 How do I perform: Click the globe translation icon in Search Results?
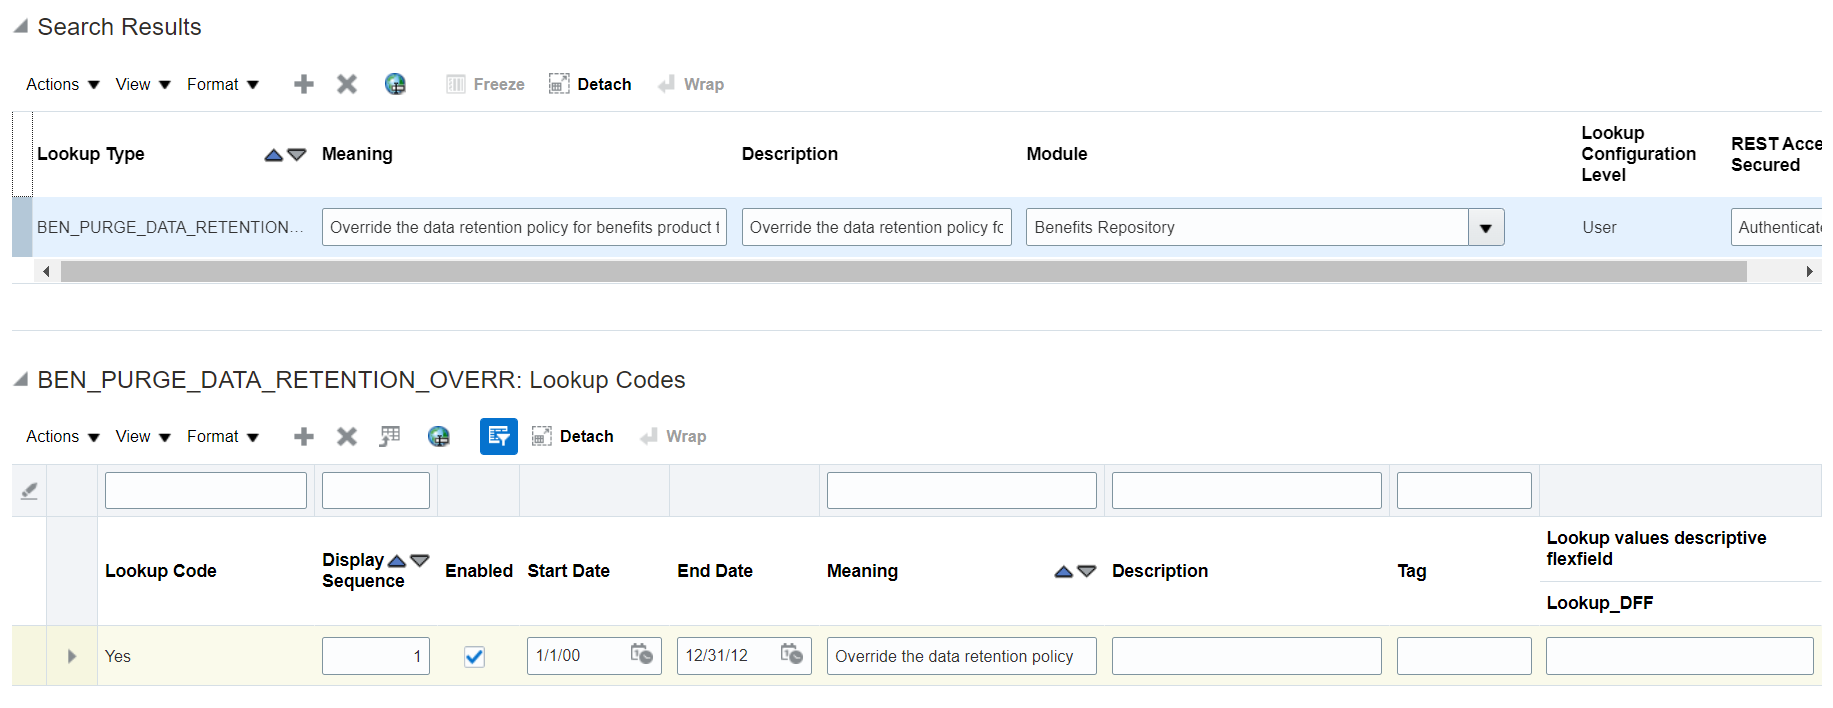tap(395, 85)
